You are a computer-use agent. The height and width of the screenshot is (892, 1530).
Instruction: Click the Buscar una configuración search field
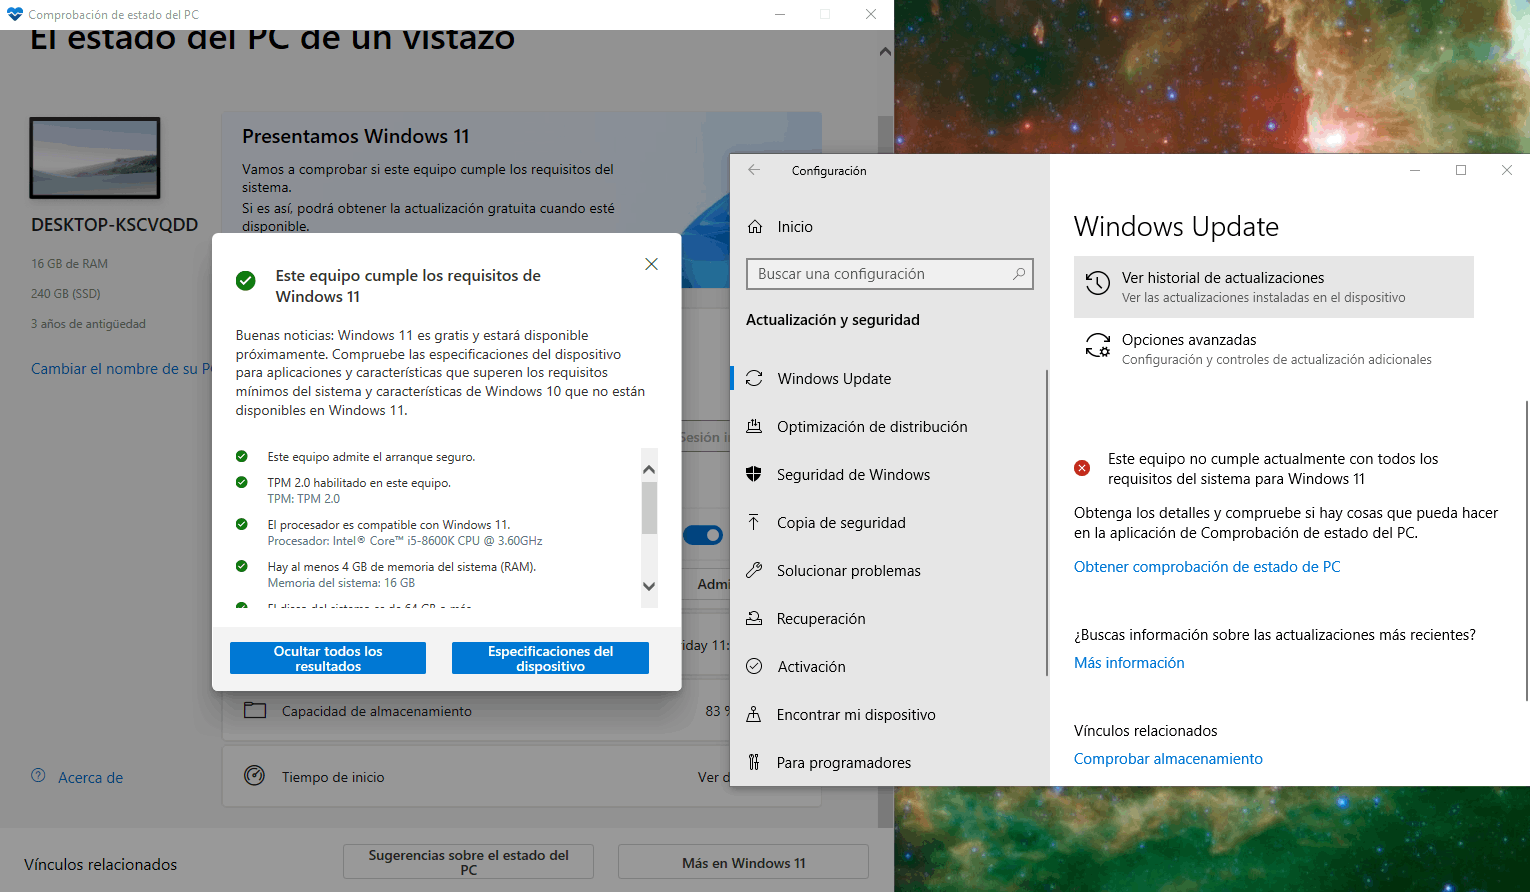pyautogui.click(x=889, y=273)
